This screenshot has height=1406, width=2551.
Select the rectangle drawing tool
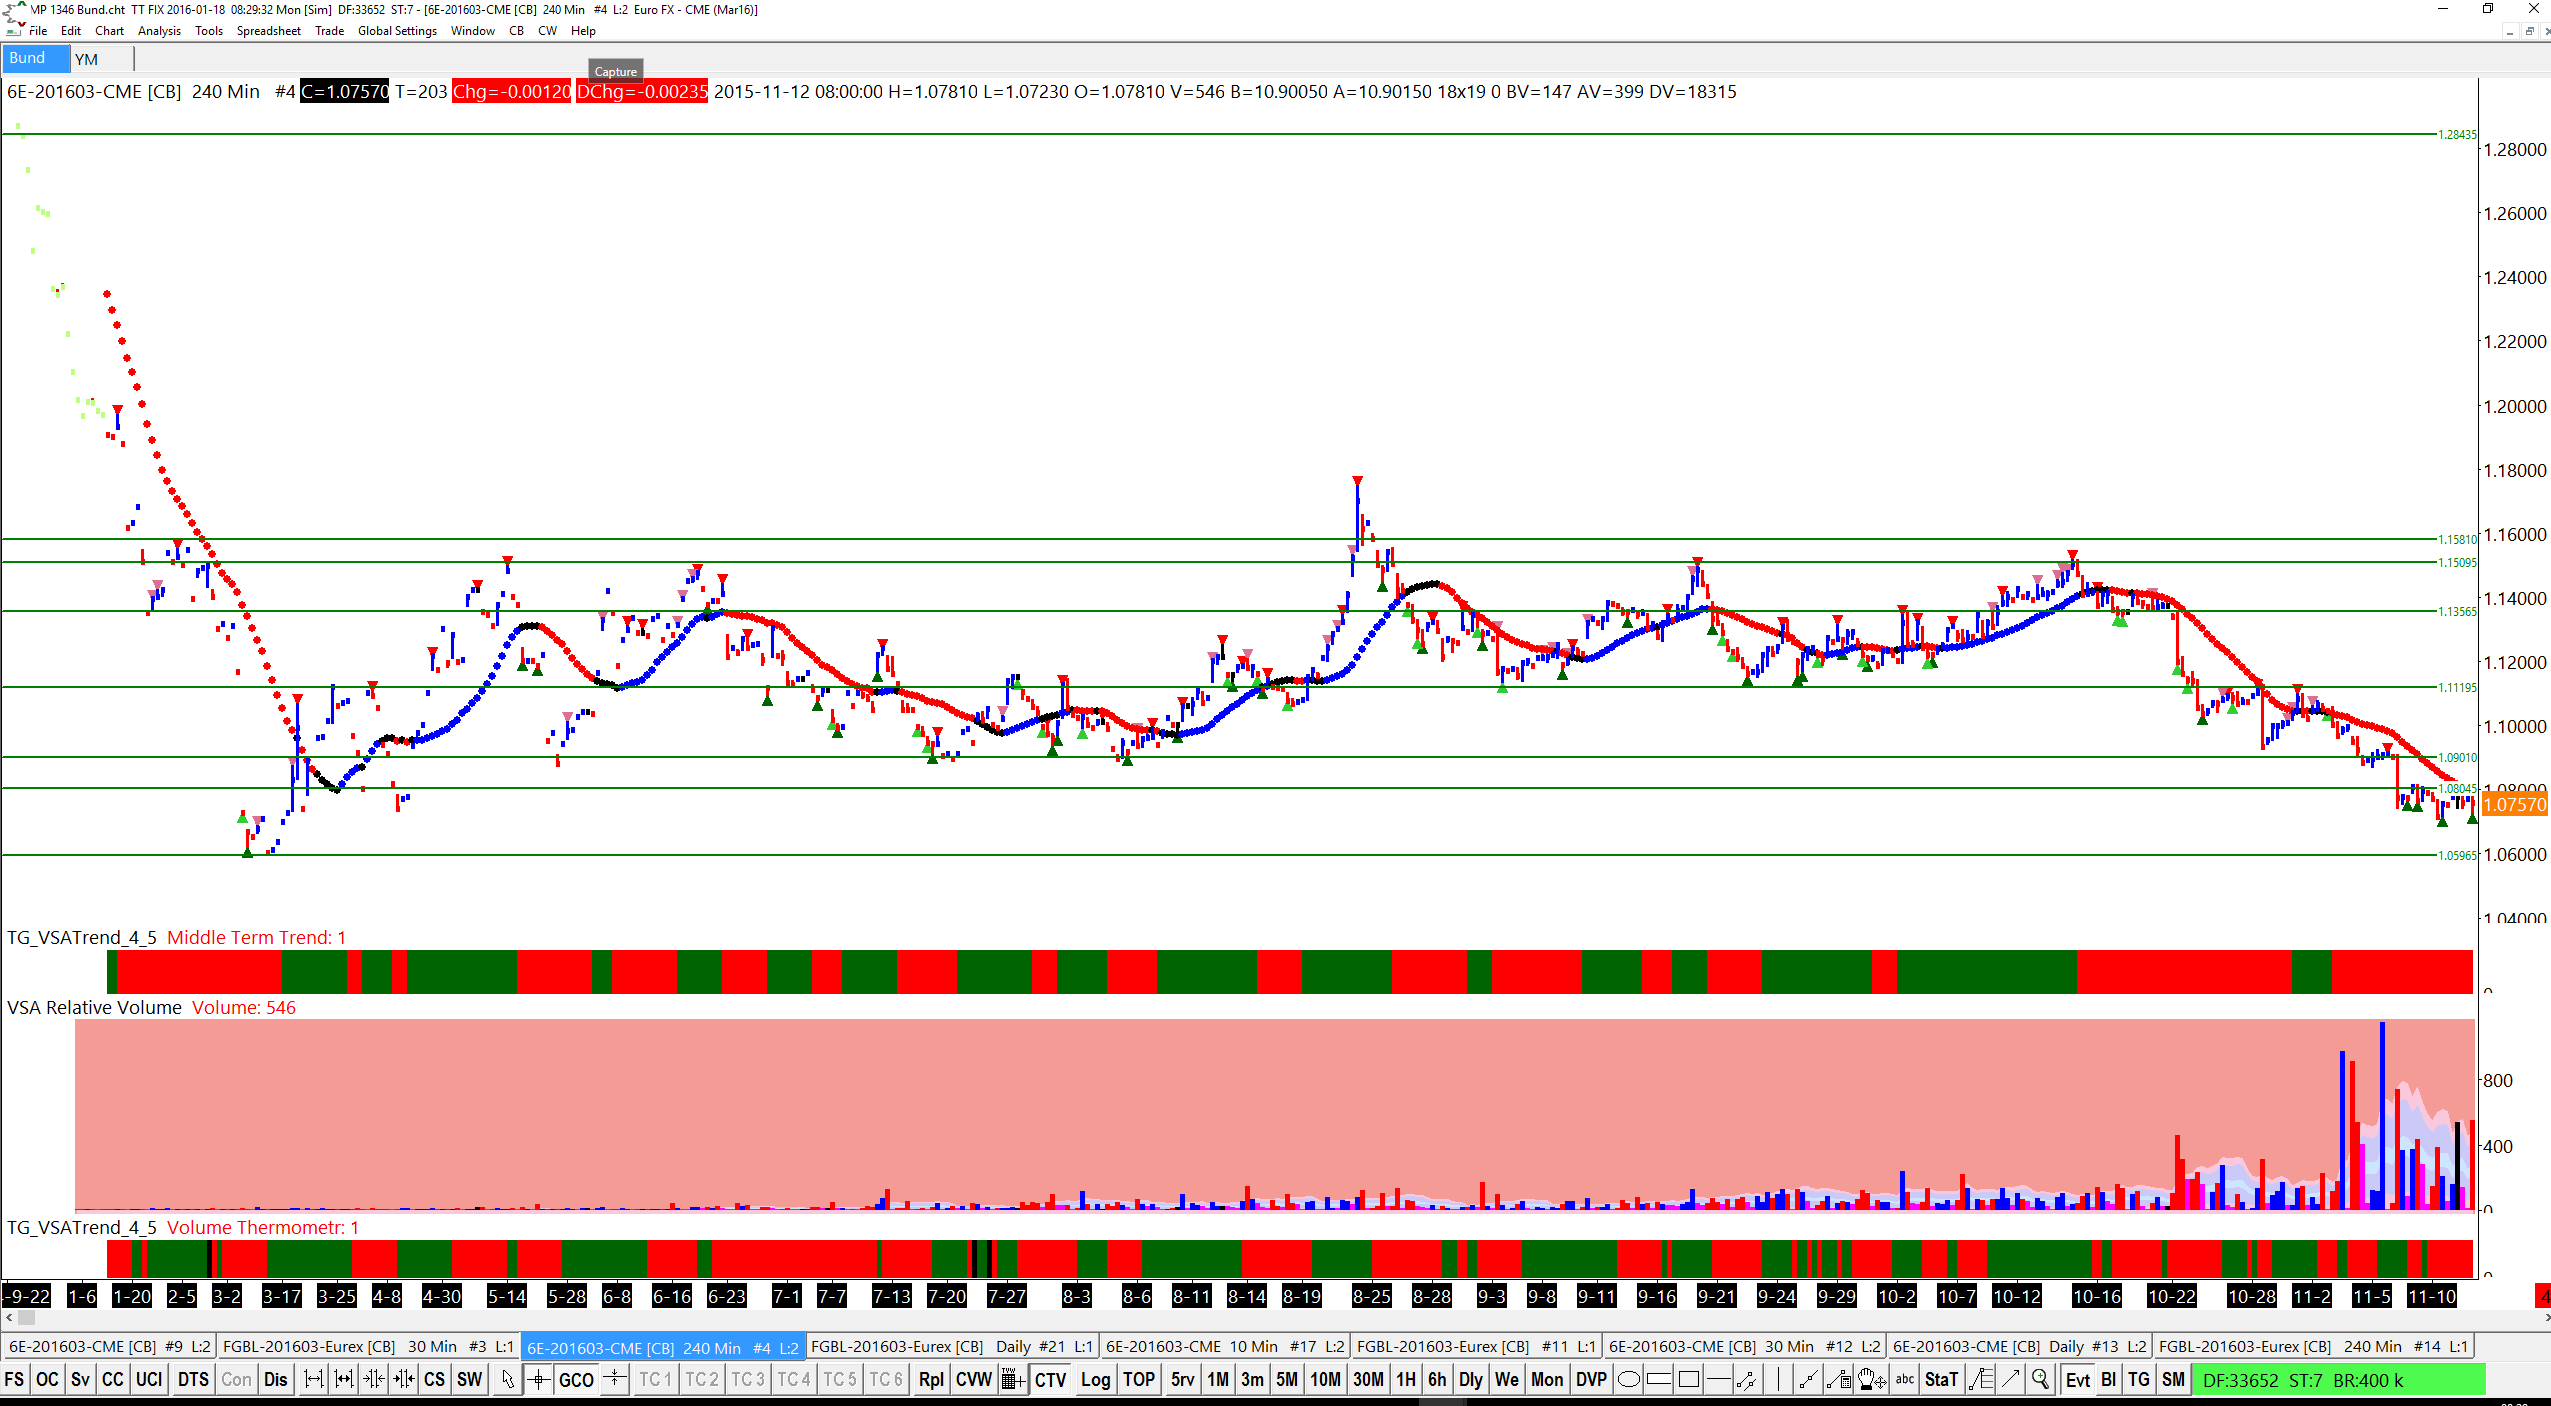[x=1689, y=1380]
